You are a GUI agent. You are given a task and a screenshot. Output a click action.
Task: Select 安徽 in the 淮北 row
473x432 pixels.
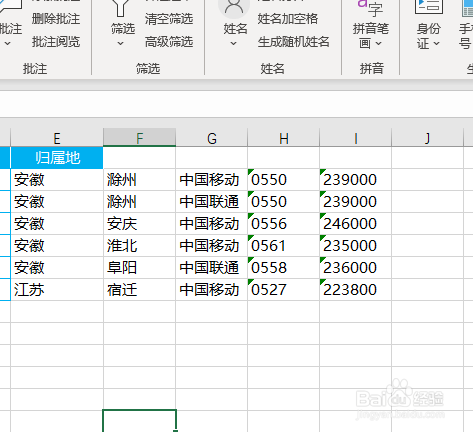[57, 246]
